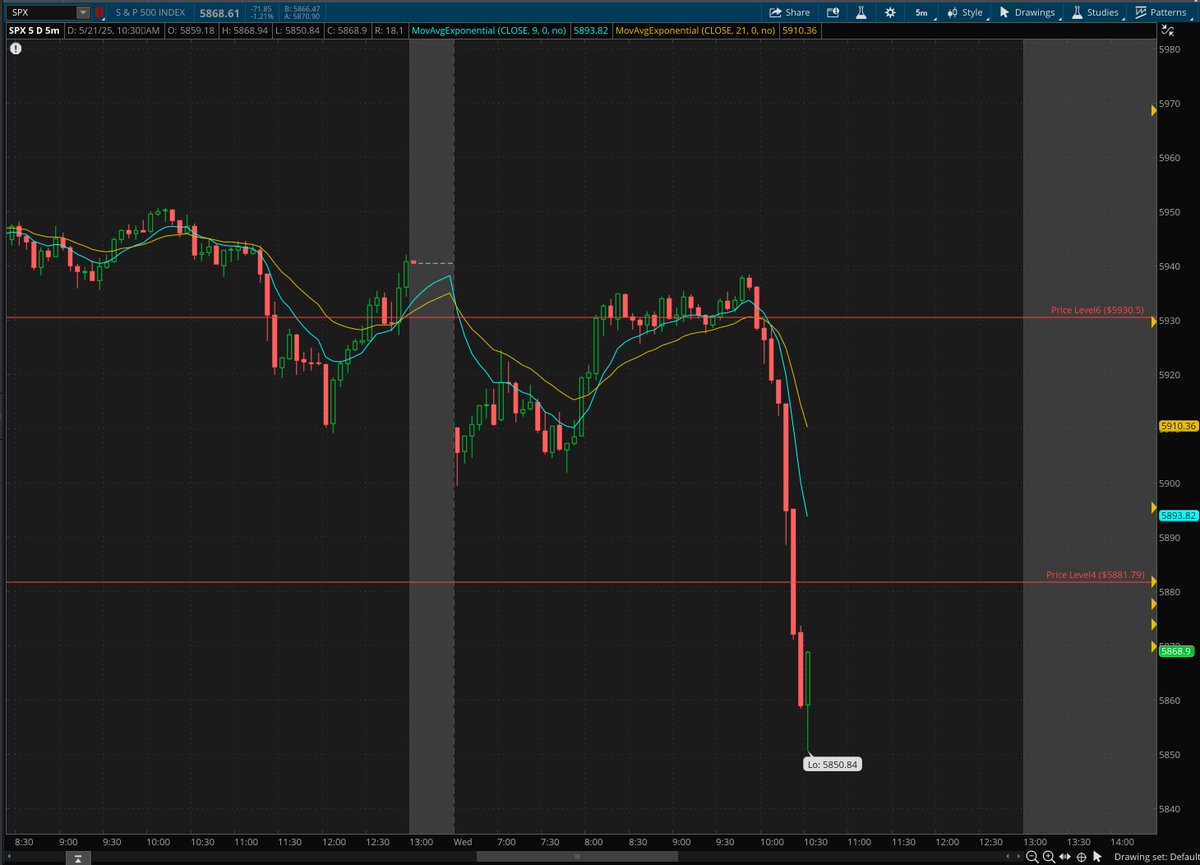Click the Price Level4 ($5881.79) line label
The height and width of the screenshot is (865, 1200).
1095,575
